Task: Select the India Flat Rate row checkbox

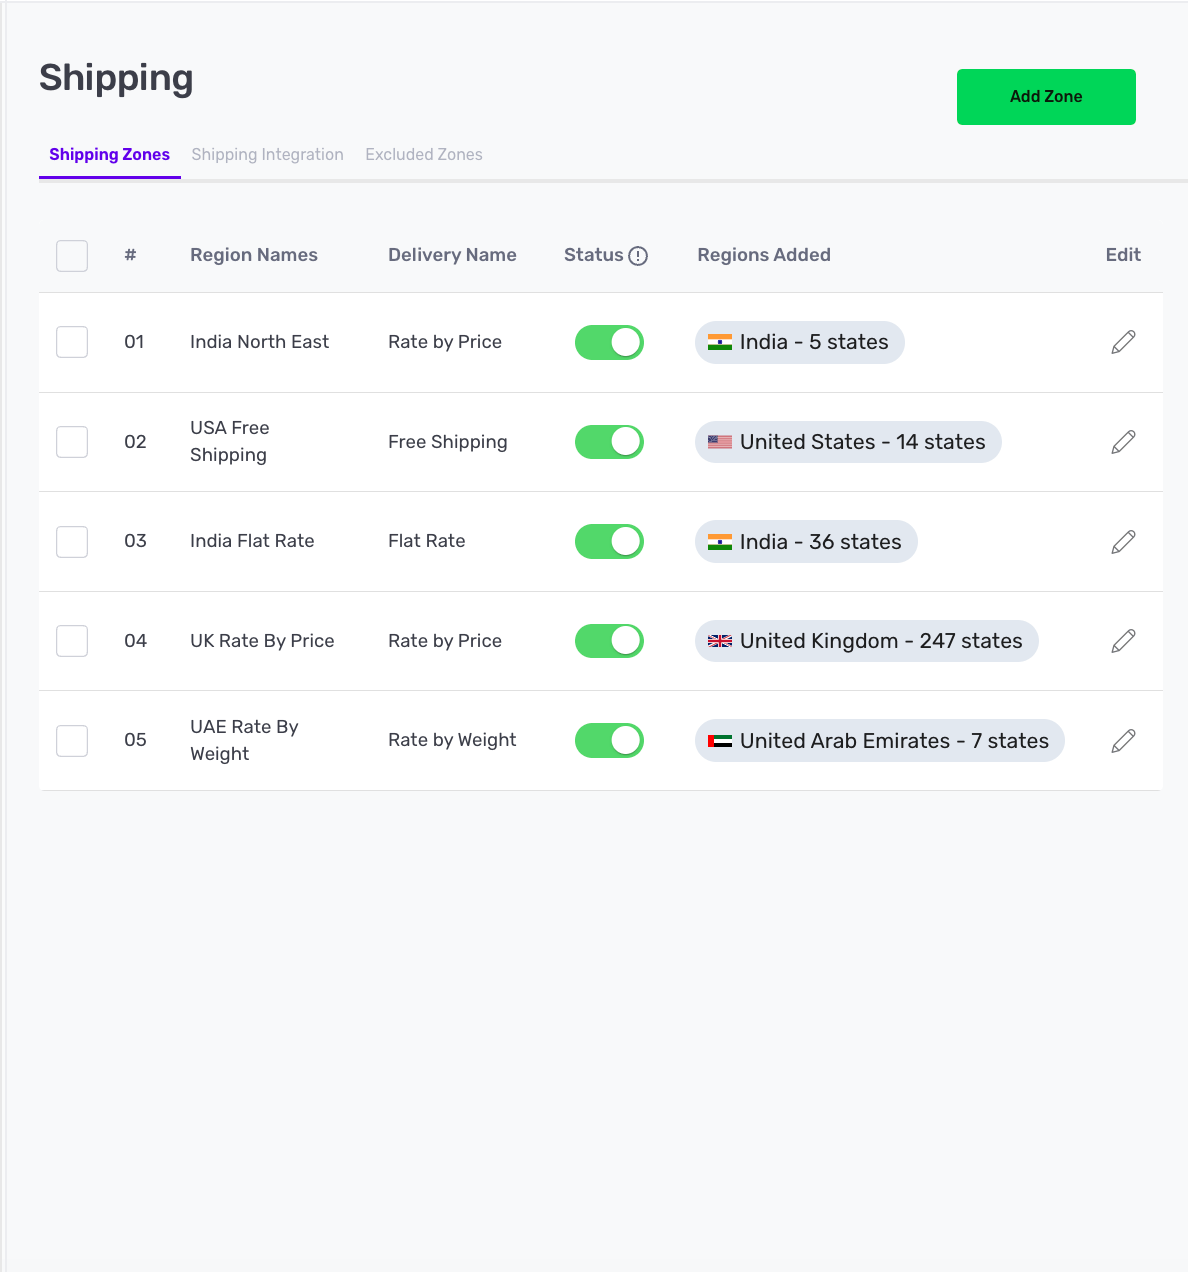Action: pos(72,542)
